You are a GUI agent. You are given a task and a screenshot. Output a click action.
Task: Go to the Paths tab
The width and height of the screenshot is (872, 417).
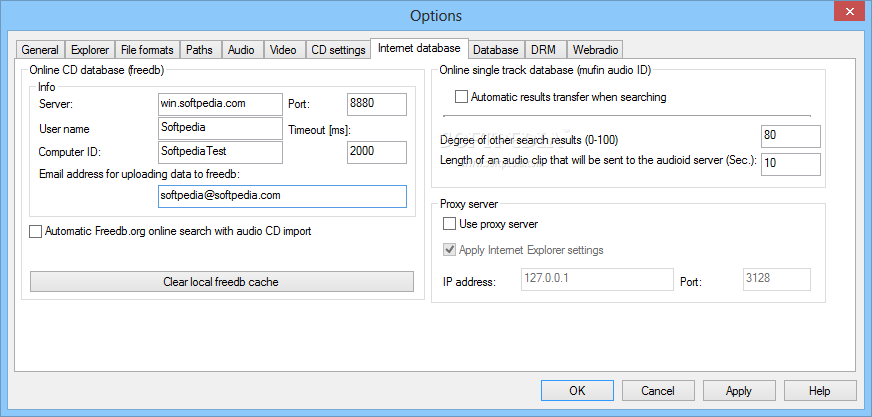200,50
